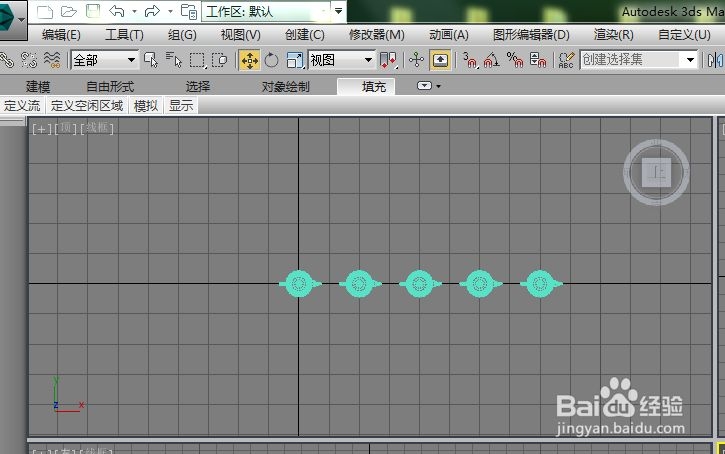Open the 视图(V) menu
725x454 pixels.
coord(240,35)
